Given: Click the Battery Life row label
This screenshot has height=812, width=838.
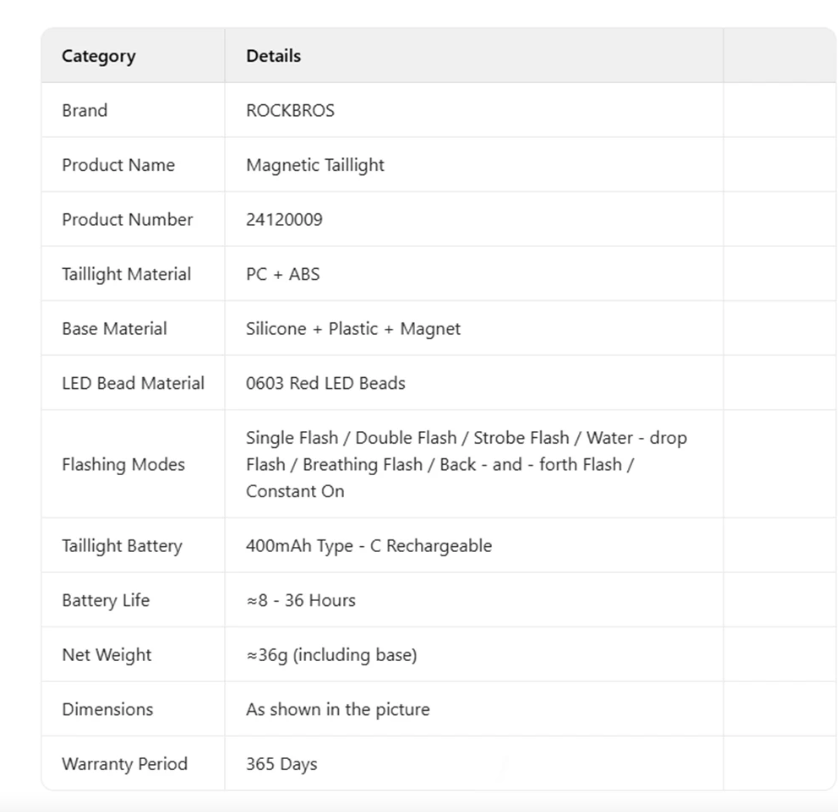Looking at the screenshot, I should pos(107,600).
